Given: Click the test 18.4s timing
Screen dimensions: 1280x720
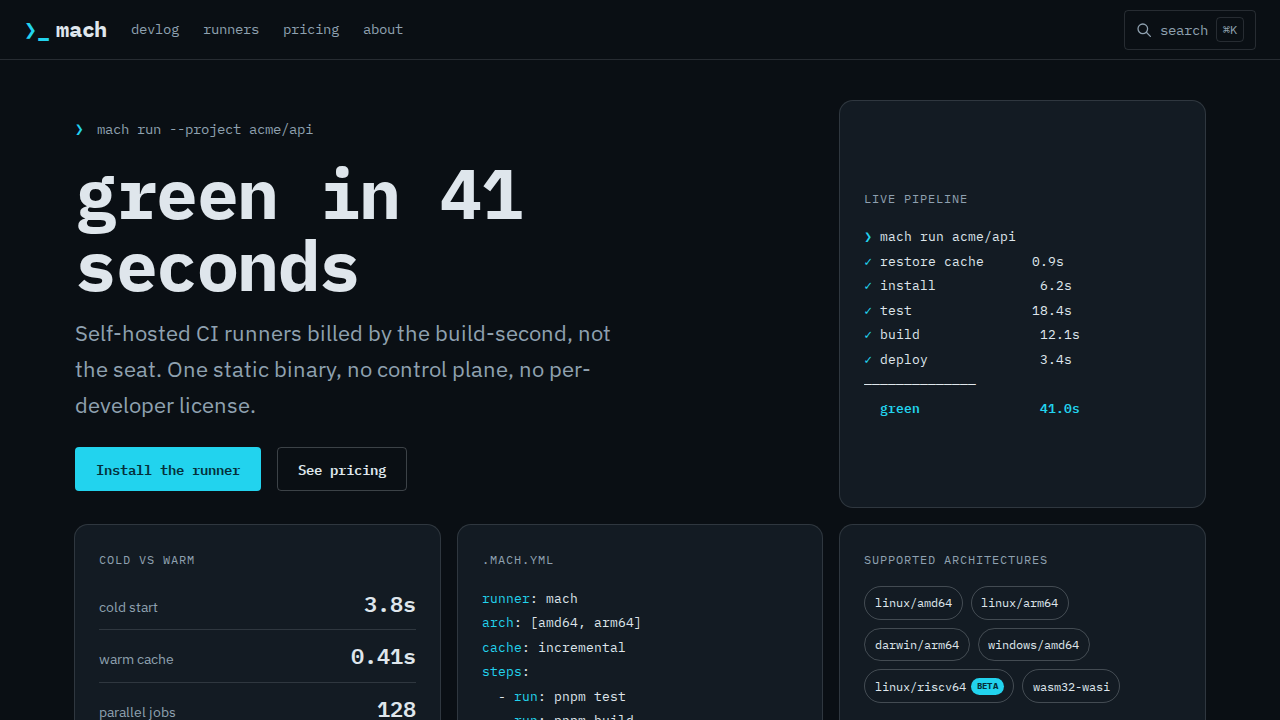Looking at the screenshot, I should (x=1052, y=311).
